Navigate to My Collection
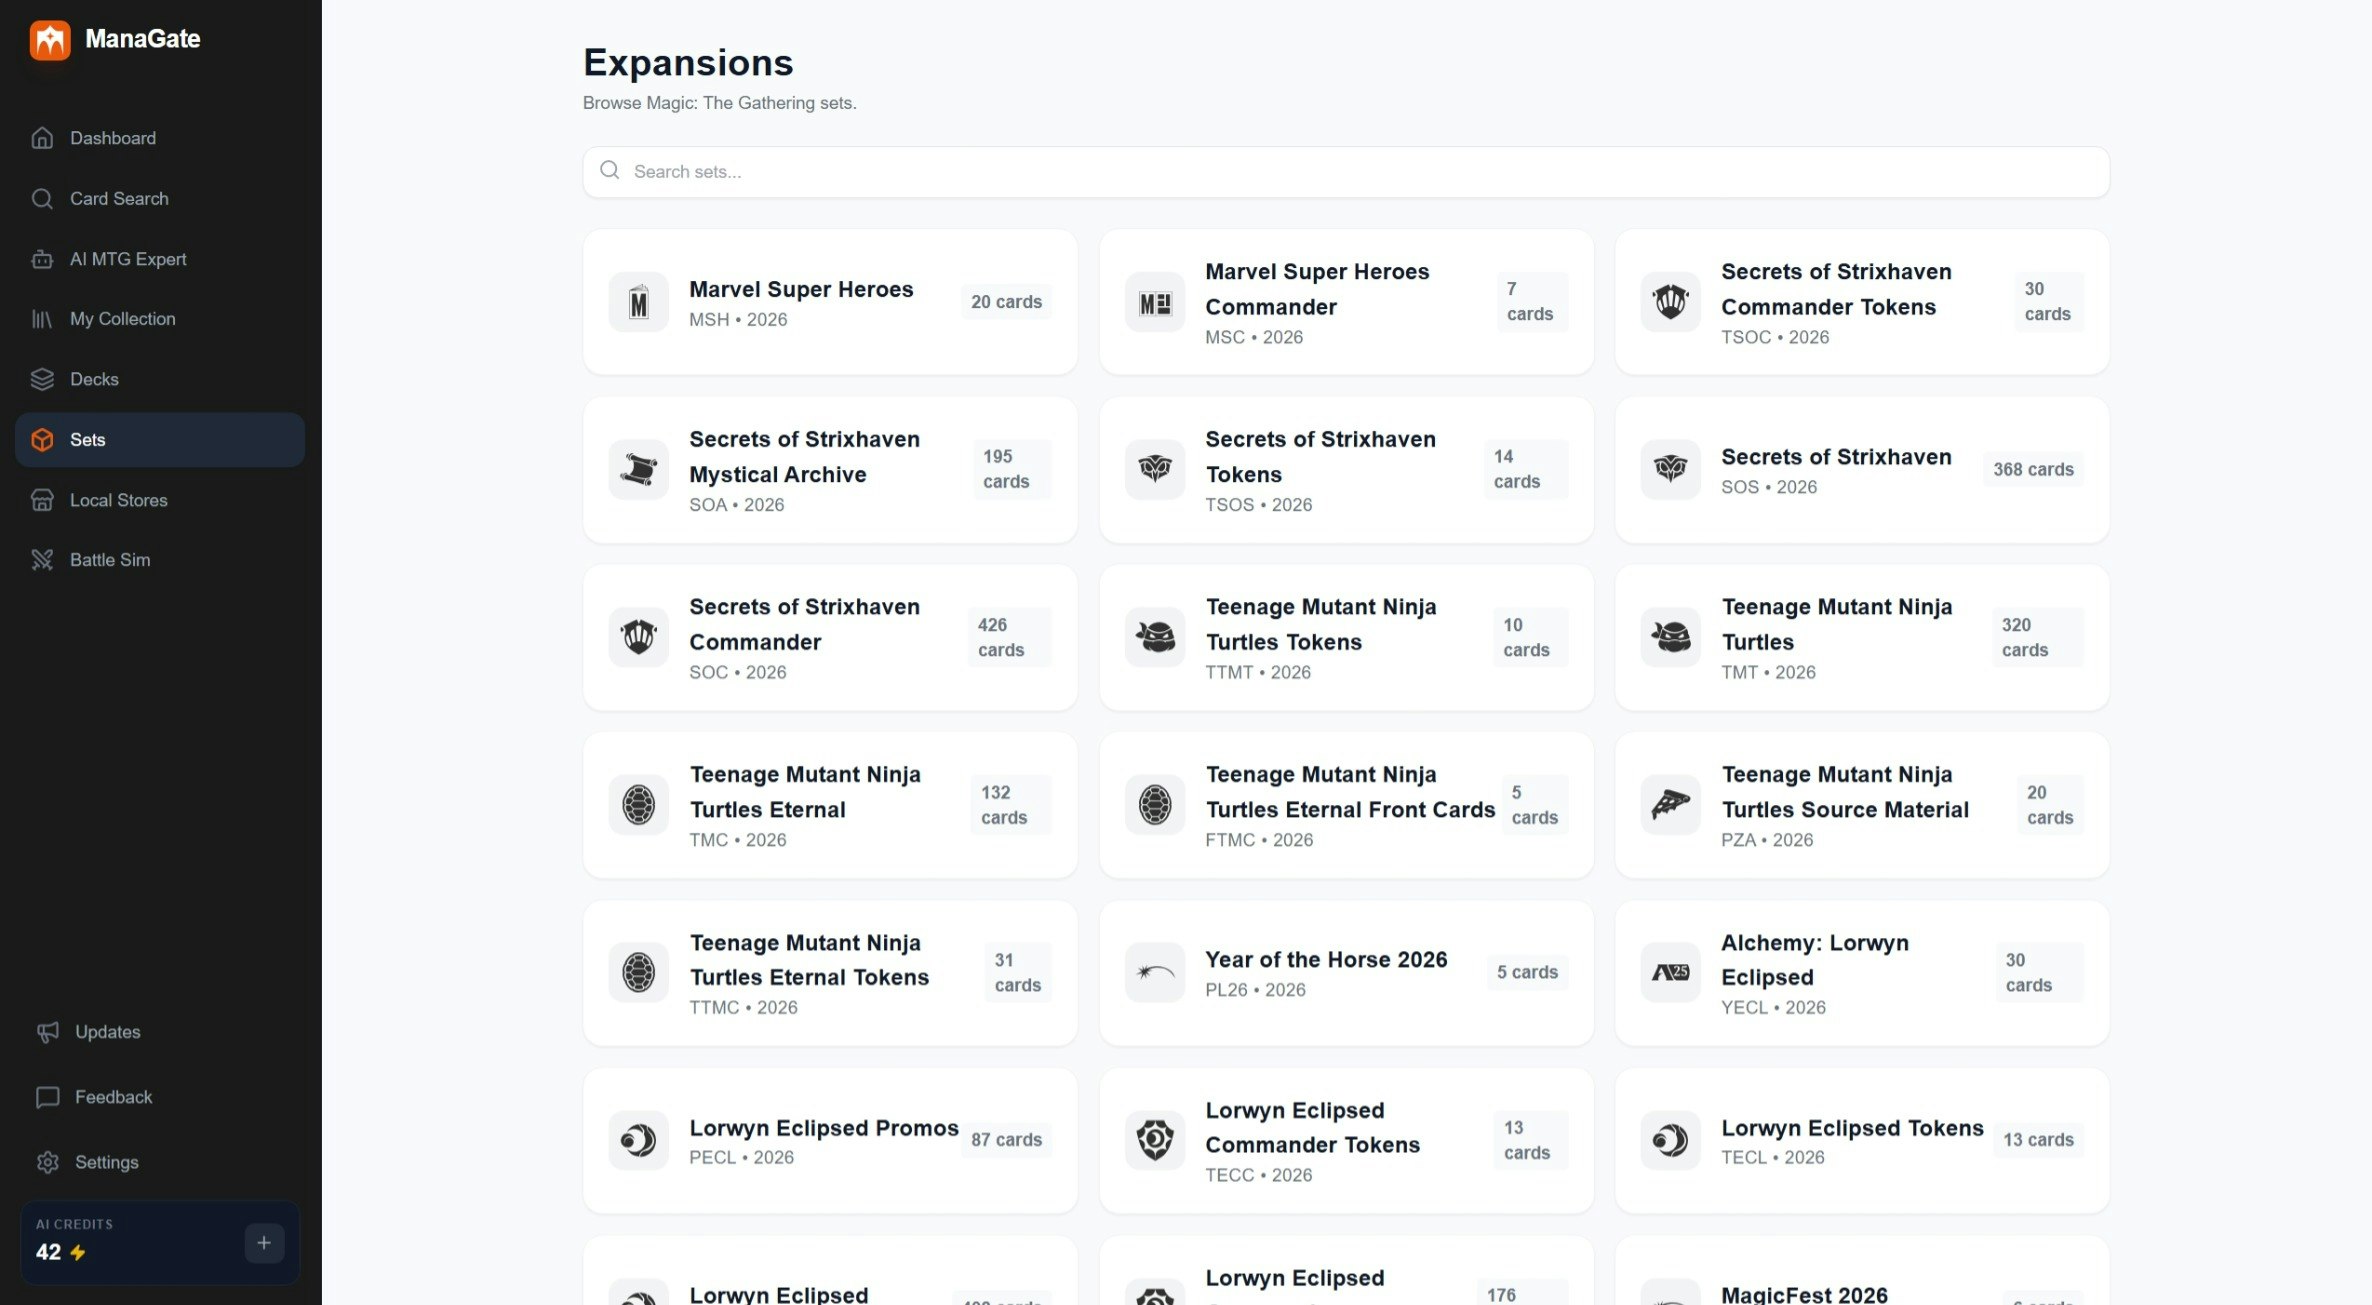This screenshot has height=1305, width=2372. 122,319
